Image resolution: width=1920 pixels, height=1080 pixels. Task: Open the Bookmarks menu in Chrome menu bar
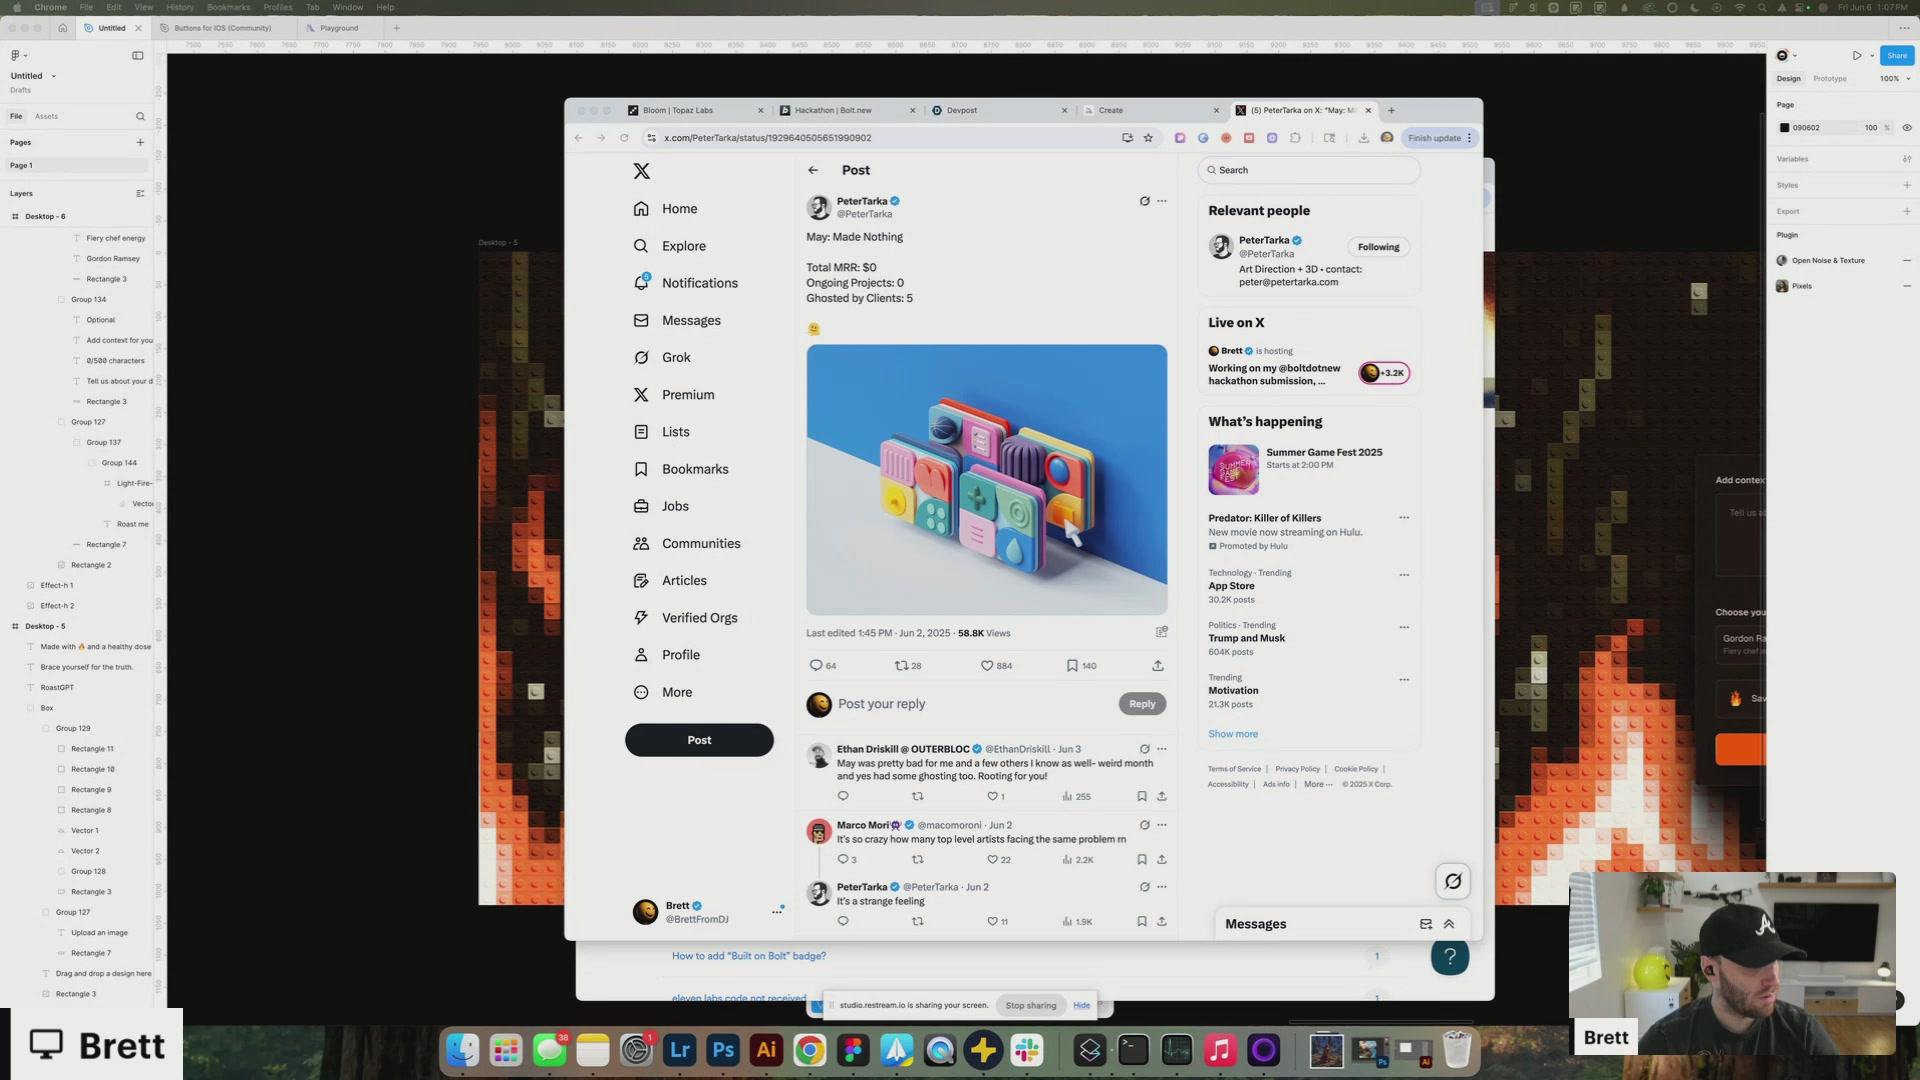click(x=228, y=7)
